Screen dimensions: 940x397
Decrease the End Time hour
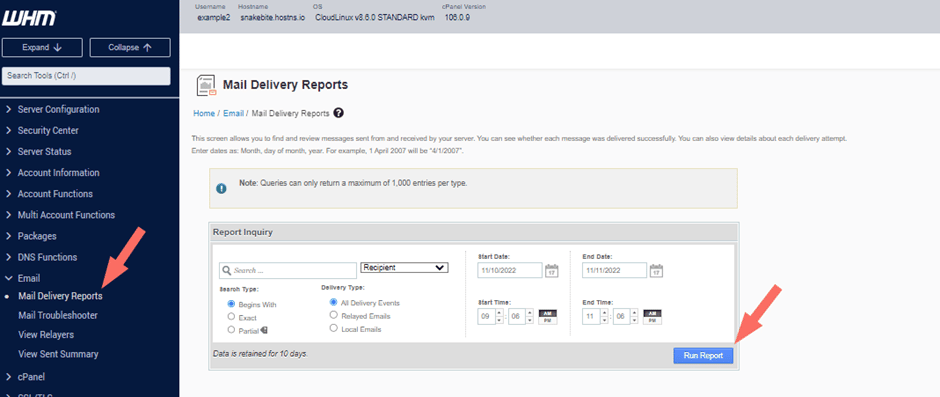[604, 320]
